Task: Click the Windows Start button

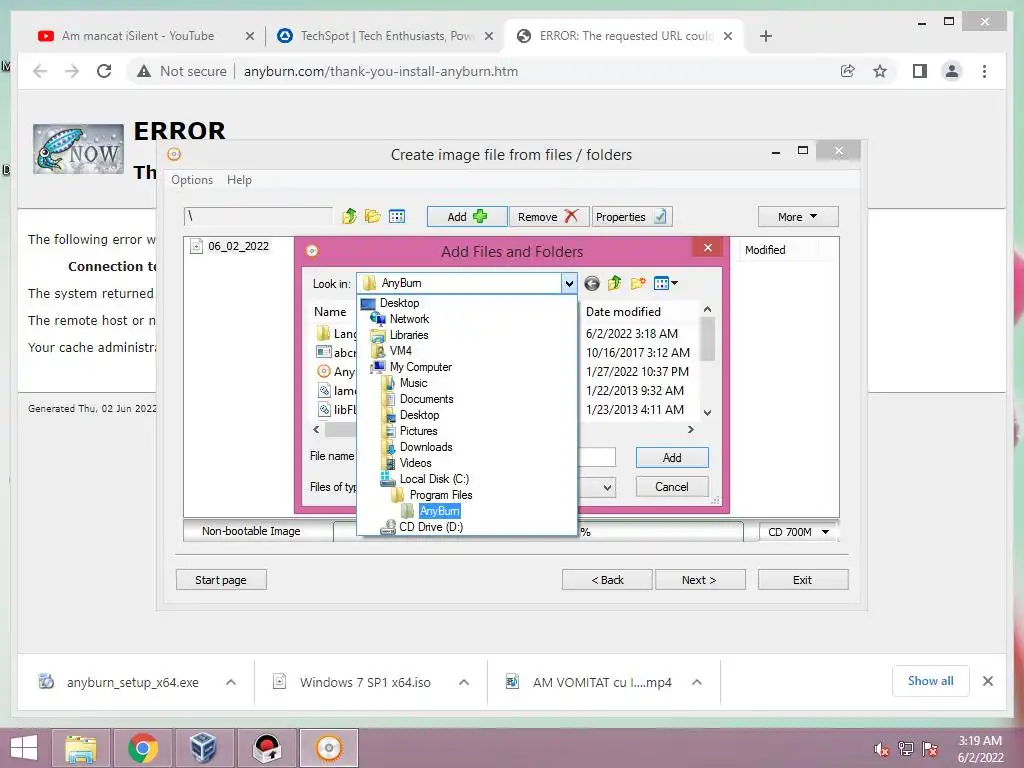Action: pyautogui.click(x=25, y=748)
